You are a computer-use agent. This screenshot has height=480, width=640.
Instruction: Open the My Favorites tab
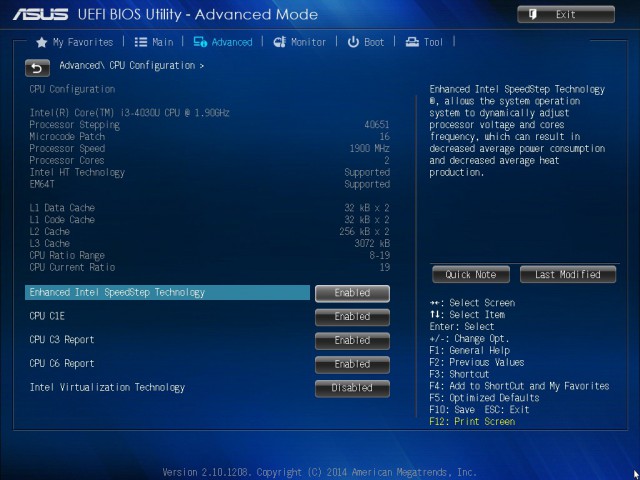[x=75, y=42]
